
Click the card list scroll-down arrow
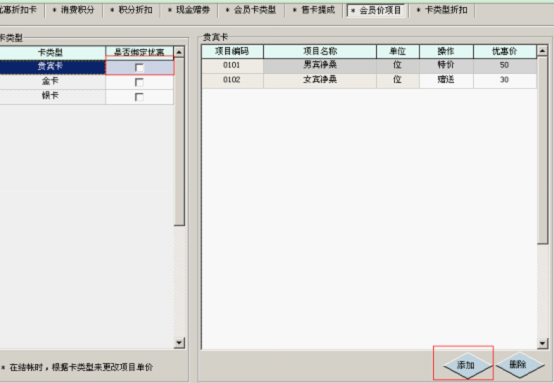pyautogui.click(x=179, y=342)
